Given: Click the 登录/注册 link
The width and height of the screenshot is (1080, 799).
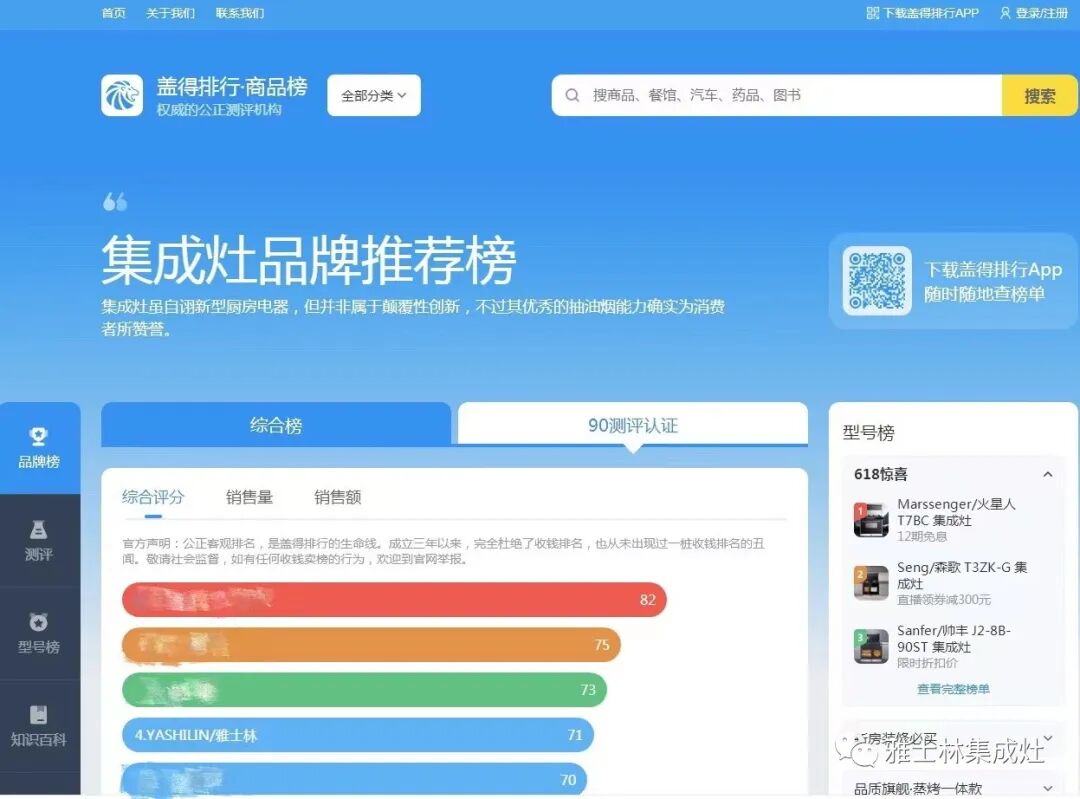Looking at the screenshot, I should pos(1041,13).
